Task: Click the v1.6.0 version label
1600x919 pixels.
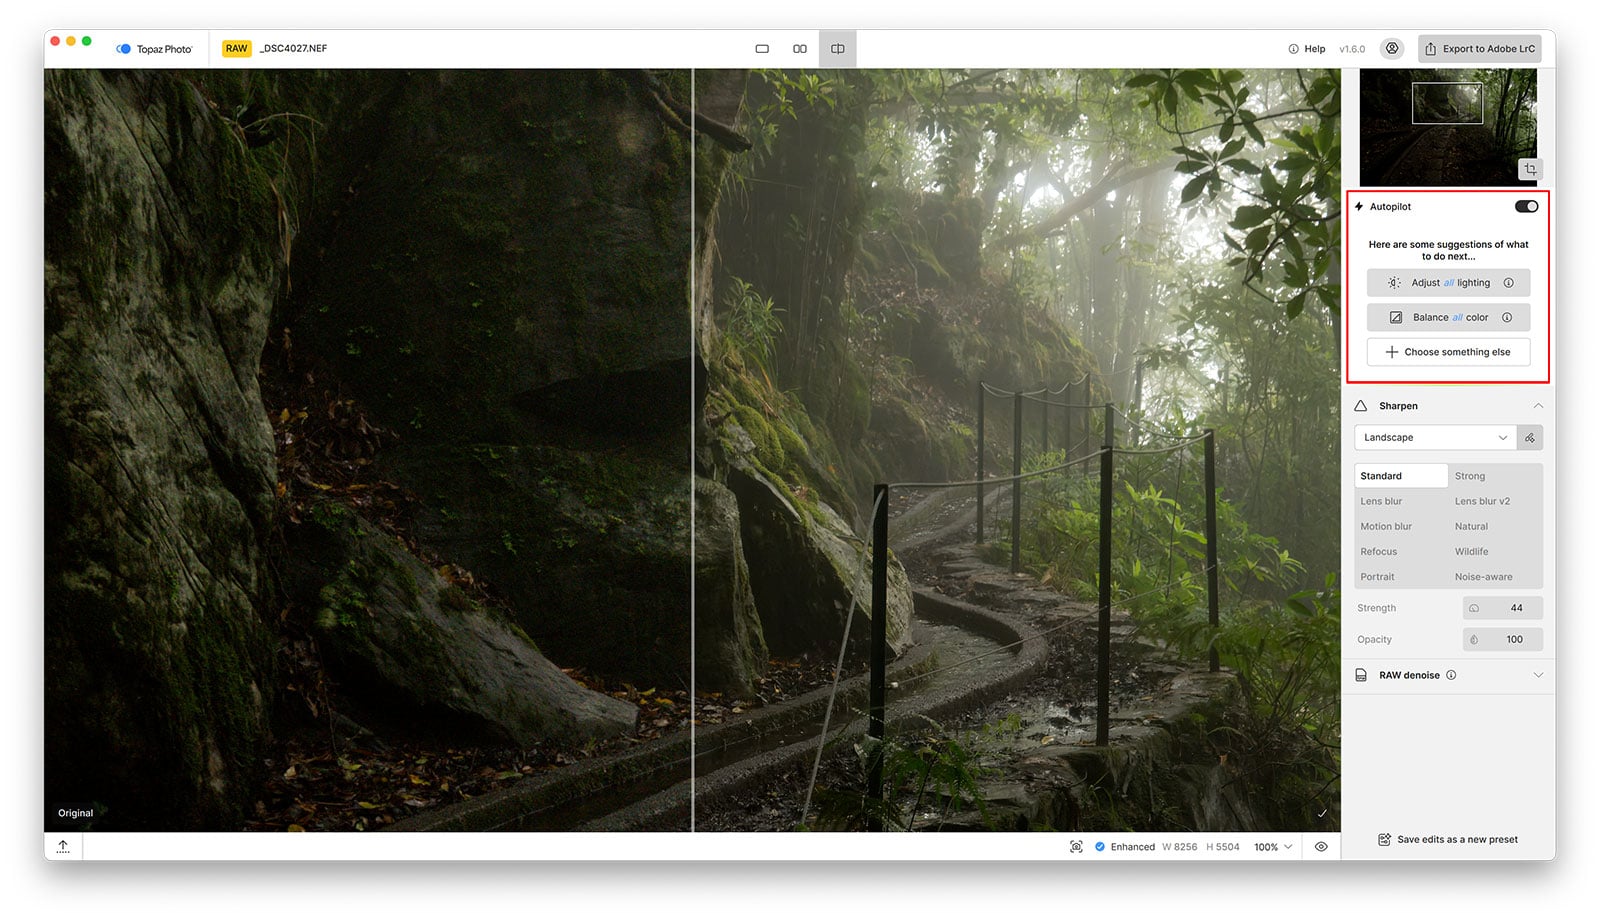Action: point(1352,48)
